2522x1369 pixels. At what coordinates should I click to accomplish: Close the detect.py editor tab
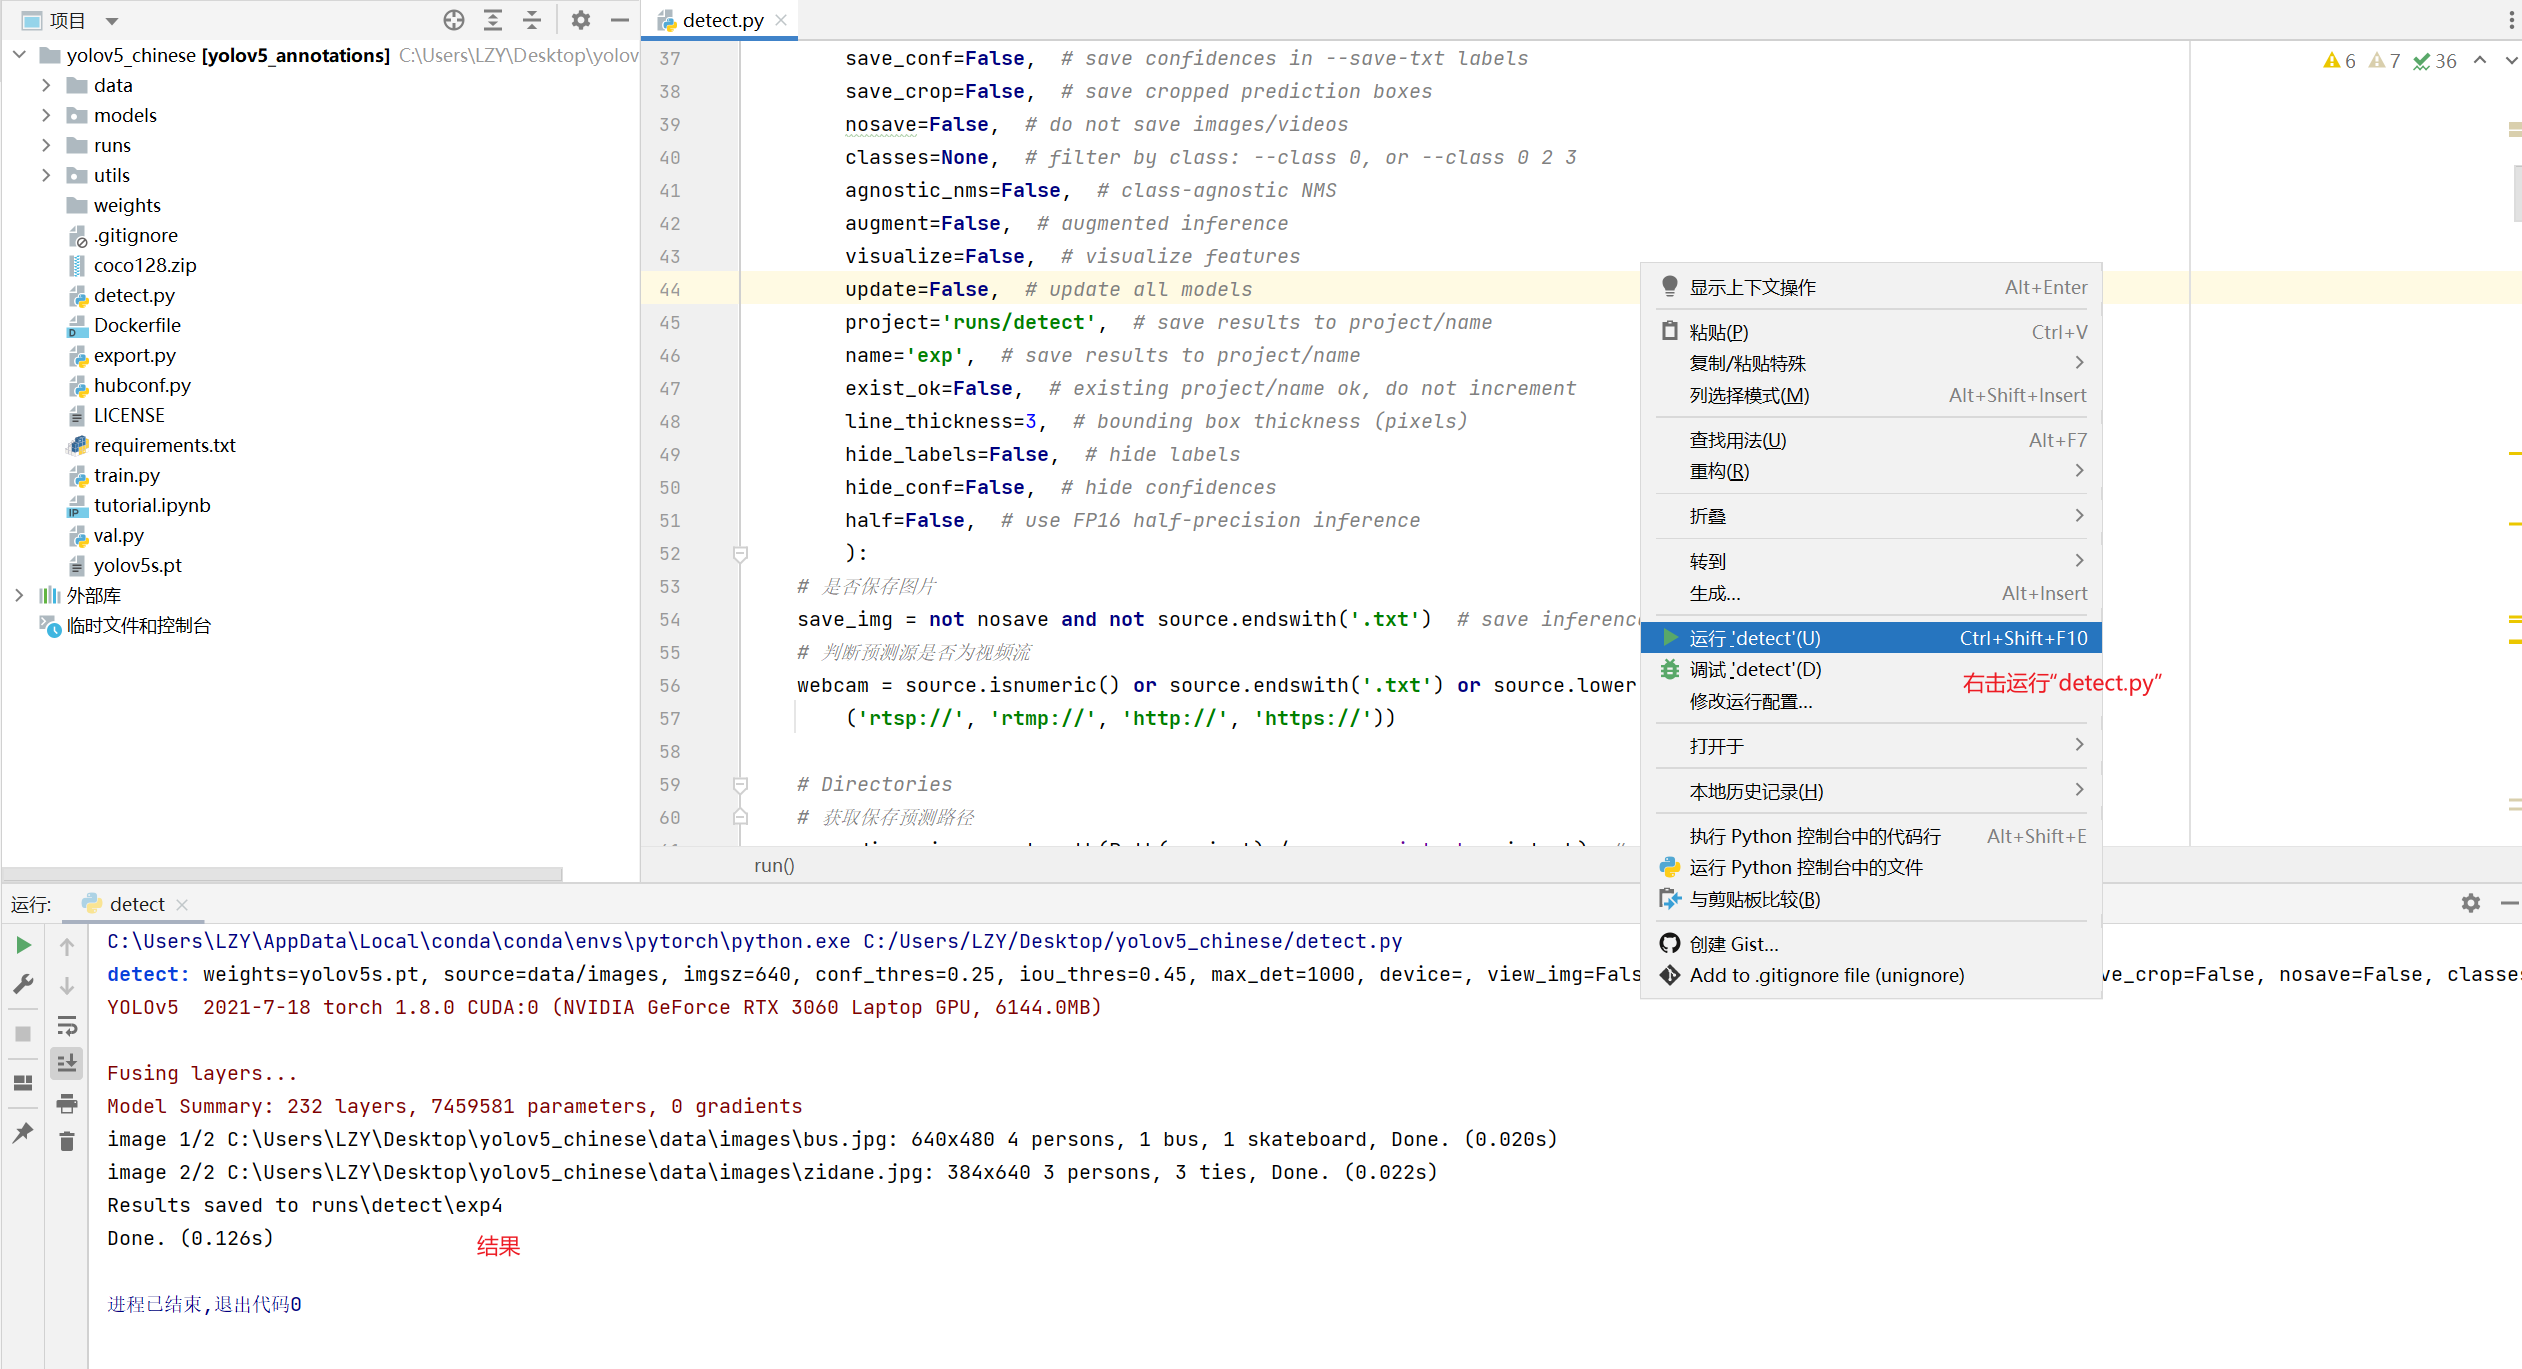[781, 20]
